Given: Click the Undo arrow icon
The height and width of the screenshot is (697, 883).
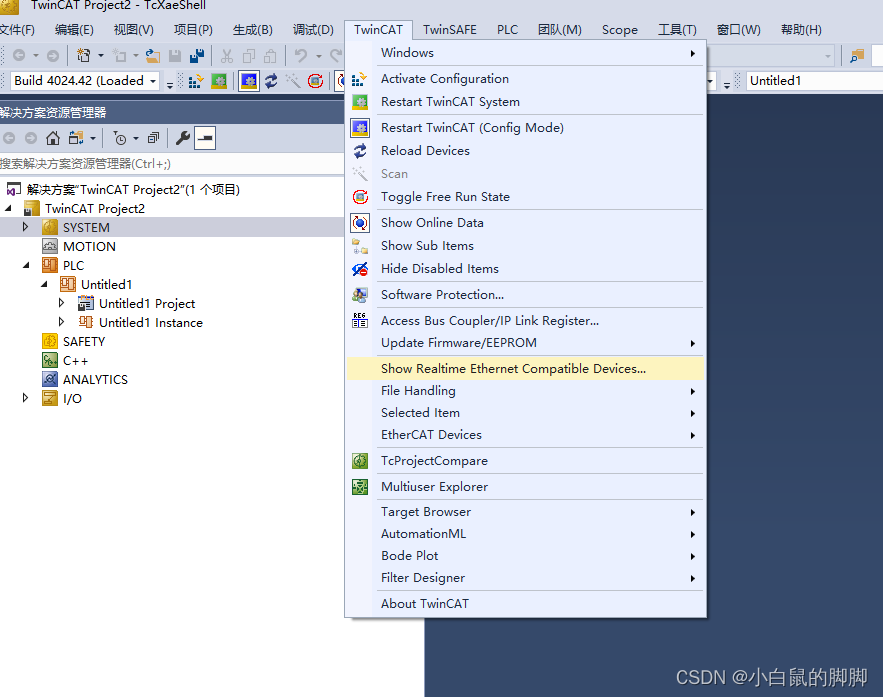Looking at the screenshot, I should pos(301,55).
